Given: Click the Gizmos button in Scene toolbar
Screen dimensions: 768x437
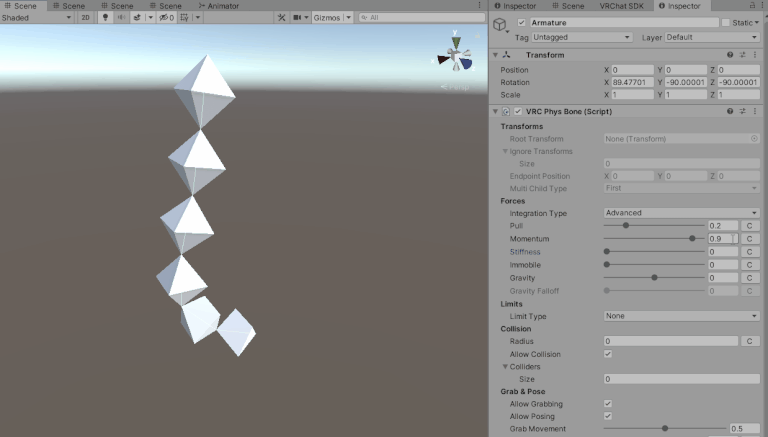Looking at the screenshot, I should (330, 17).
